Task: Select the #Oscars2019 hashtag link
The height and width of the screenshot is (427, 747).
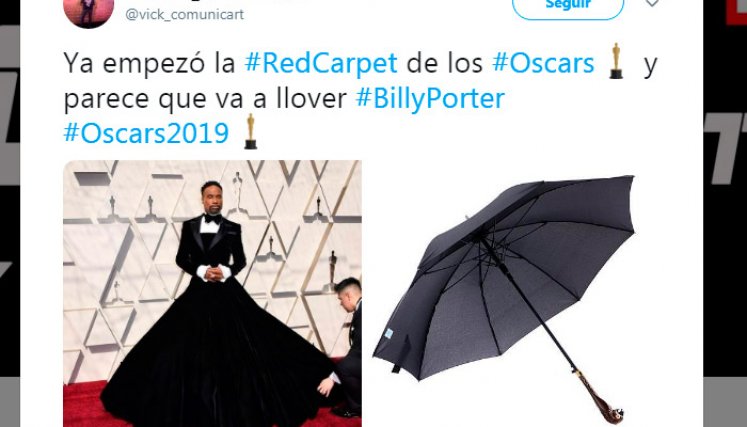Action: click(x=146, y=133)
